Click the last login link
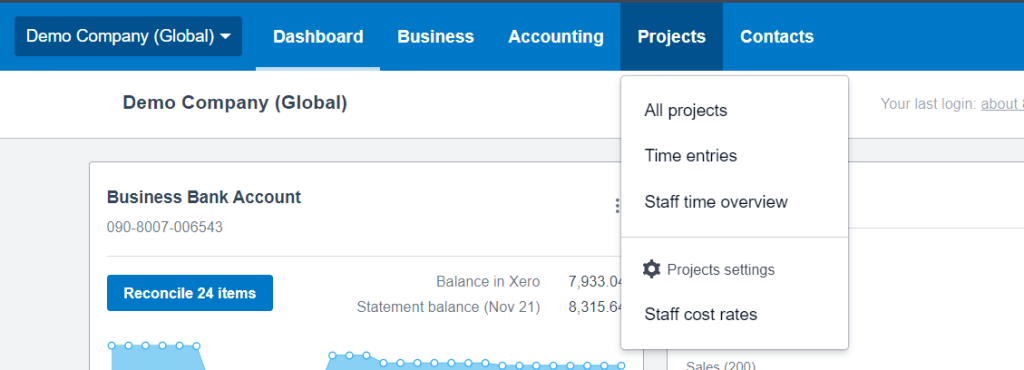Viewport: 1024px width, 370px height. (1002, 104)
